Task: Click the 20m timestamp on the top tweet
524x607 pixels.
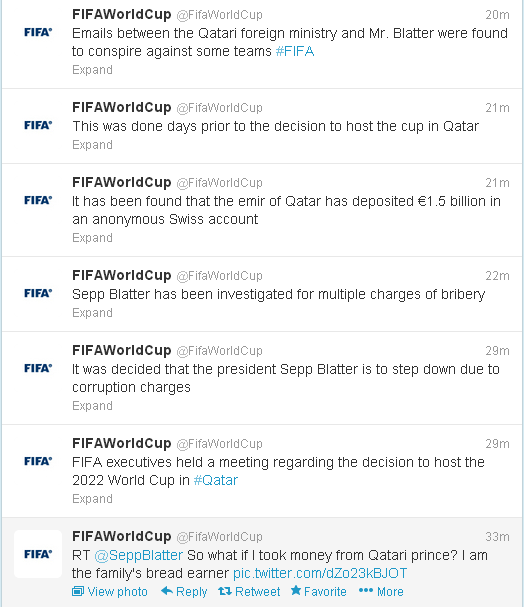Action: click(x=497, y=15)
